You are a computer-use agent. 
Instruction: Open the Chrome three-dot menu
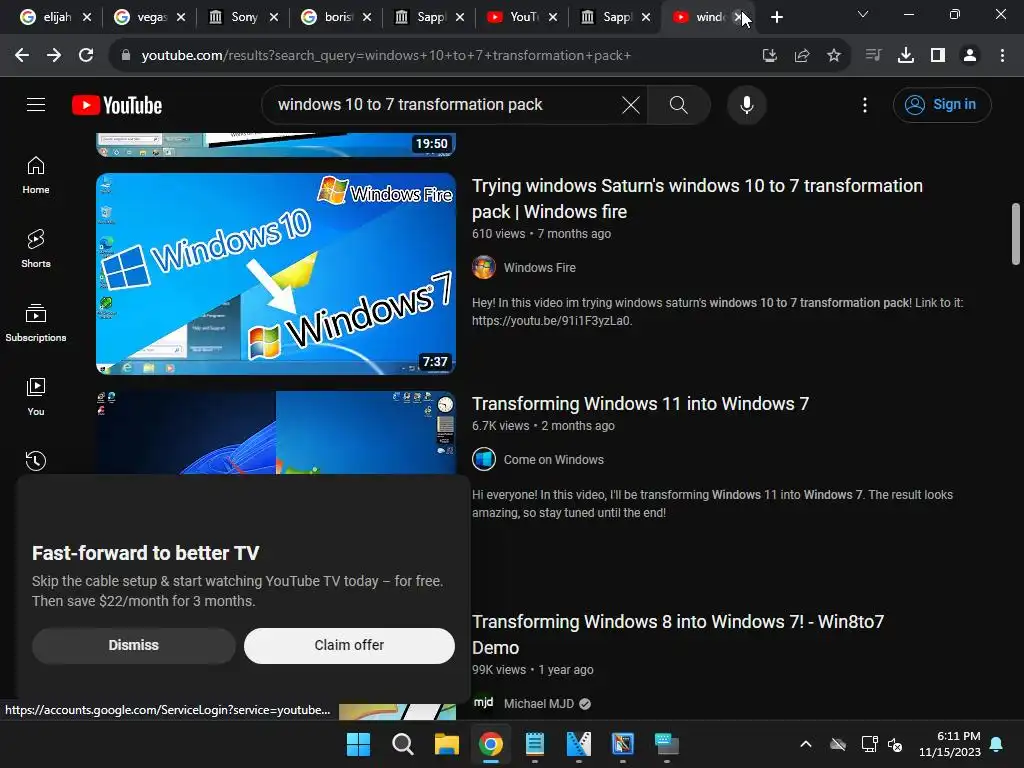[1002, 56]
